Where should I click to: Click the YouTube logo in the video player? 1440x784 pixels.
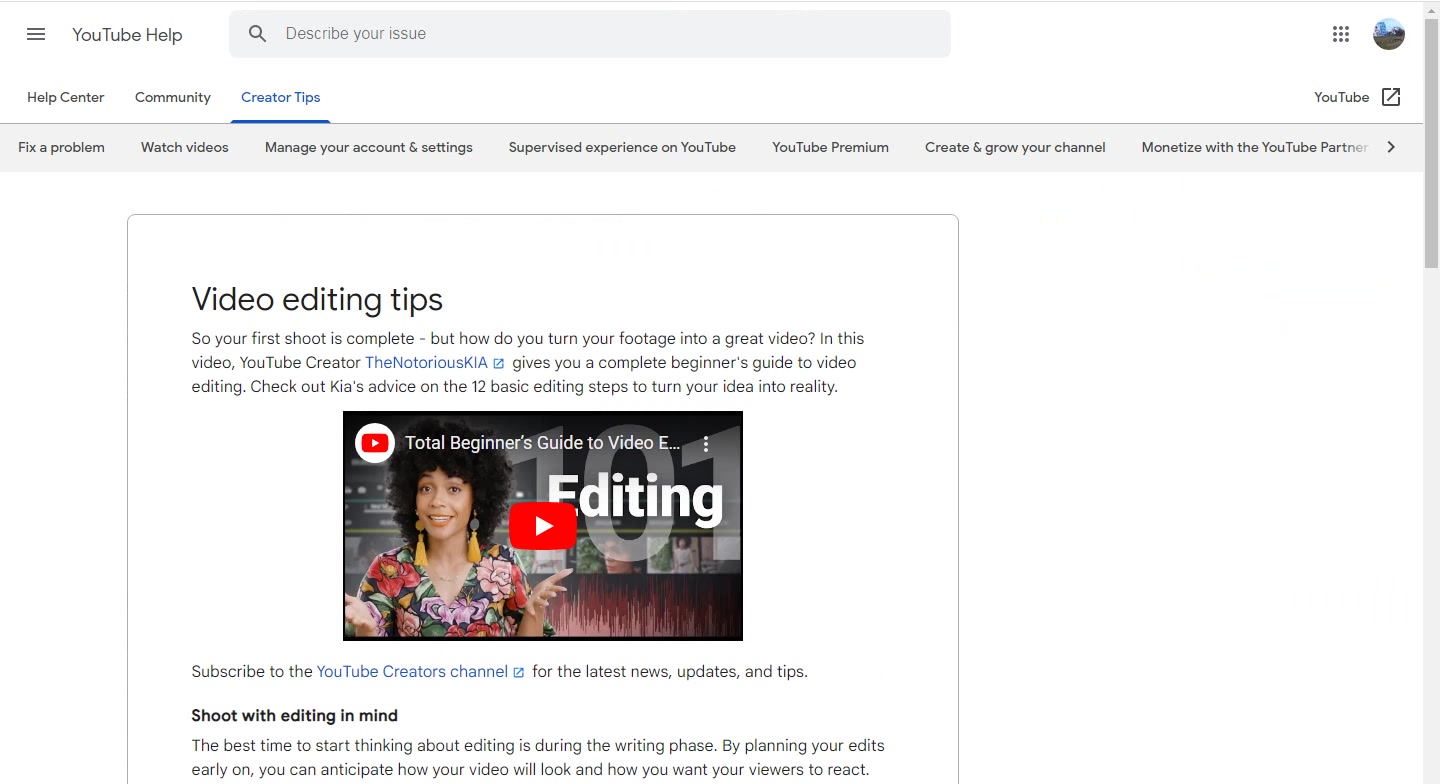coord(375,443)
